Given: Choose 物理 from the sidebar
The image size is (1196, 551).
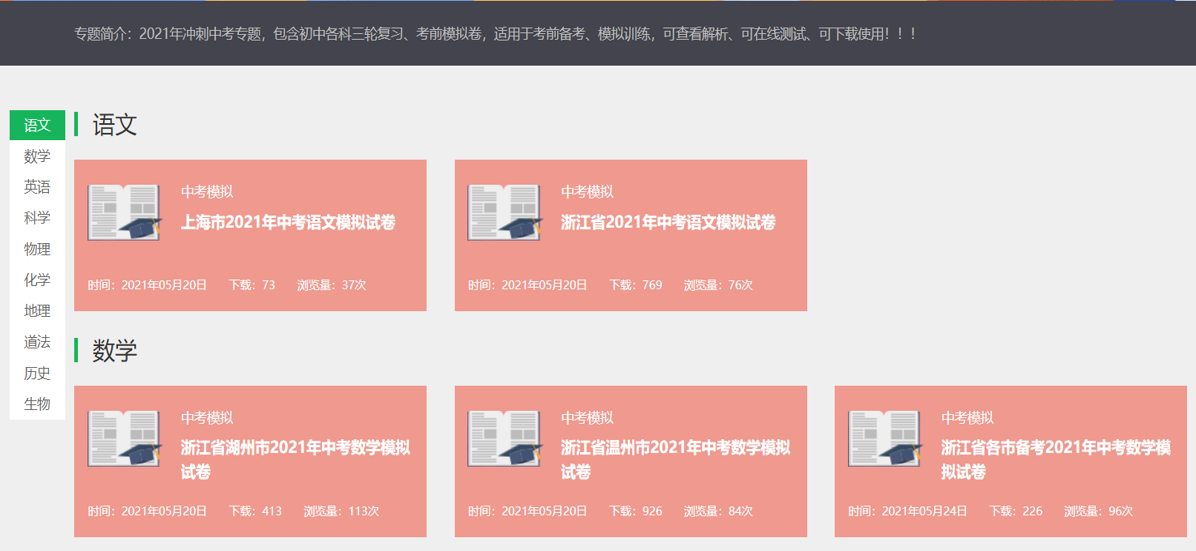Looking at the screenshot, I should click(37, 249).
